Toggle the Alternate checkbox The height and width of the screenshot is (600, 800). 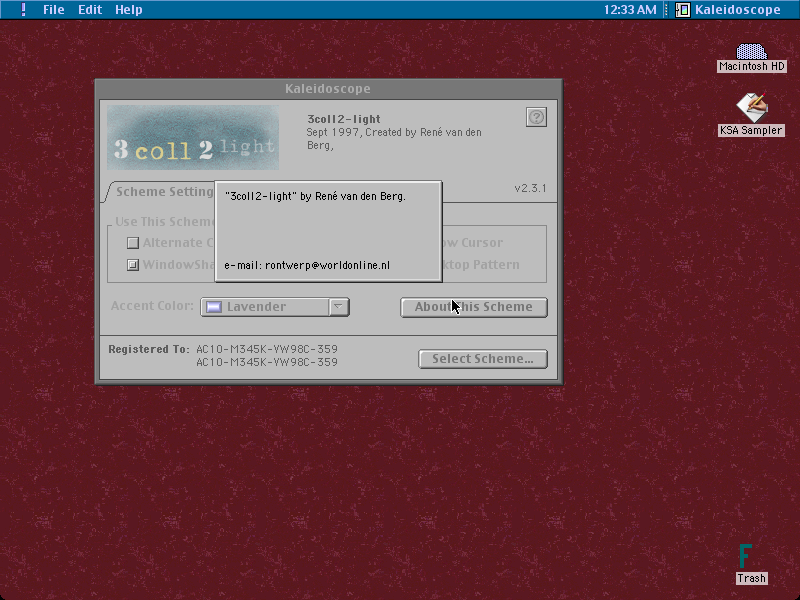(133, 243)
